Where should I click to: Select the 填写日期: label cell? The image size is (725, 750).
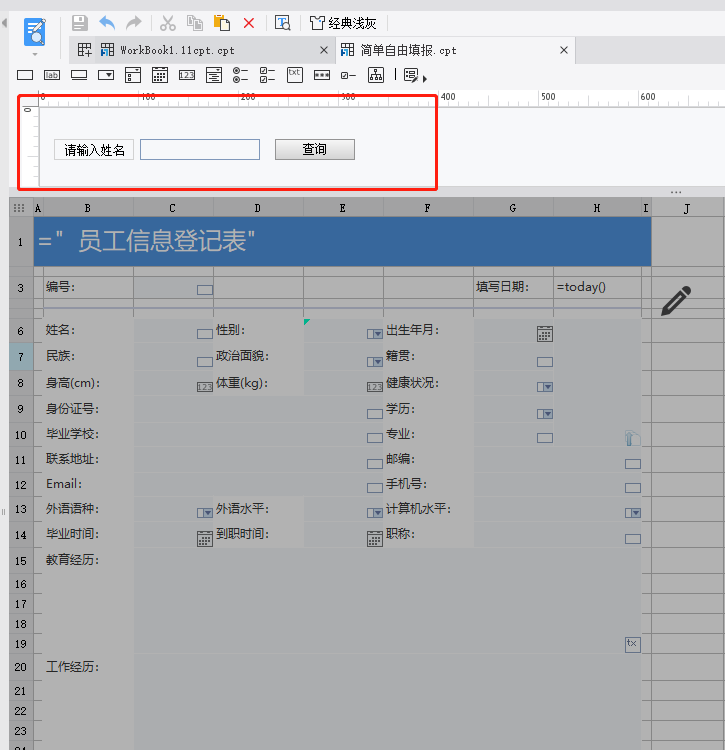[x=513, y=287]
